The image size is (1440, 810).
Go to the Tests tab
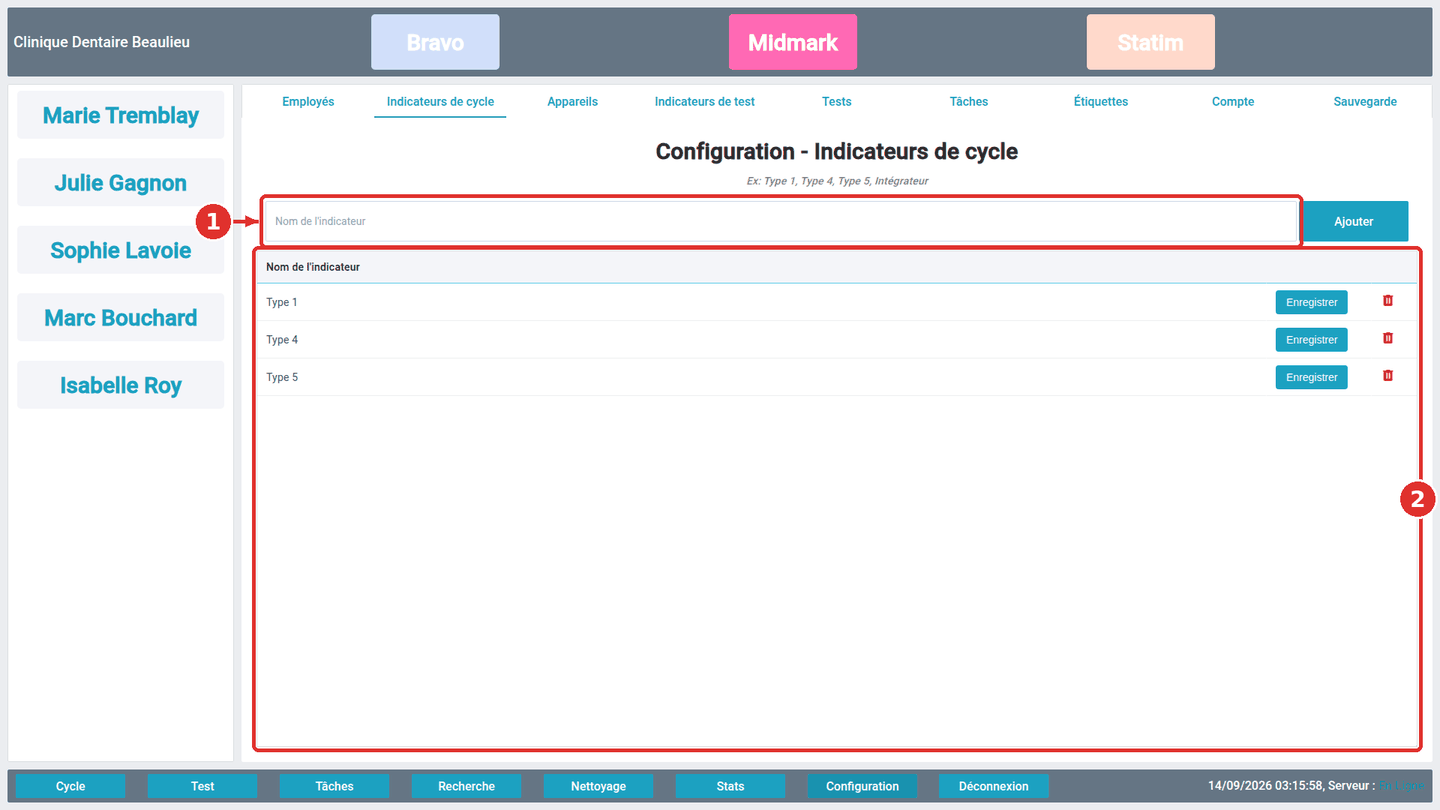837,102
